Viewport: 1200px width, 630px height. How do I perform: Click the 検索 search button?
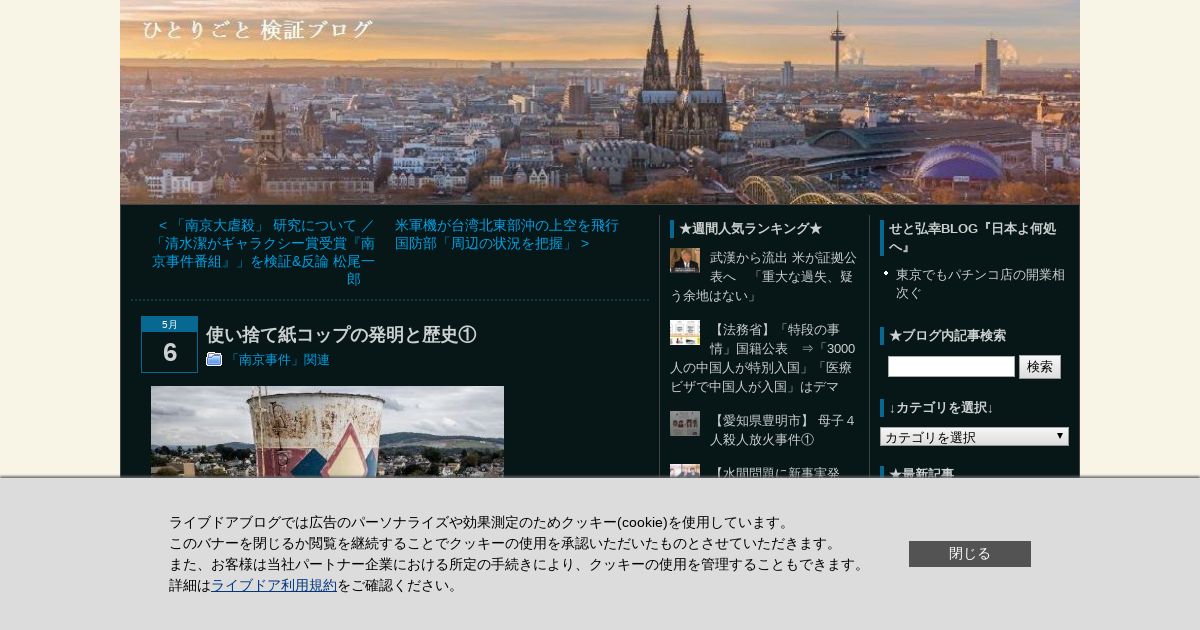pyautogui.click(x=1040, y=367)
